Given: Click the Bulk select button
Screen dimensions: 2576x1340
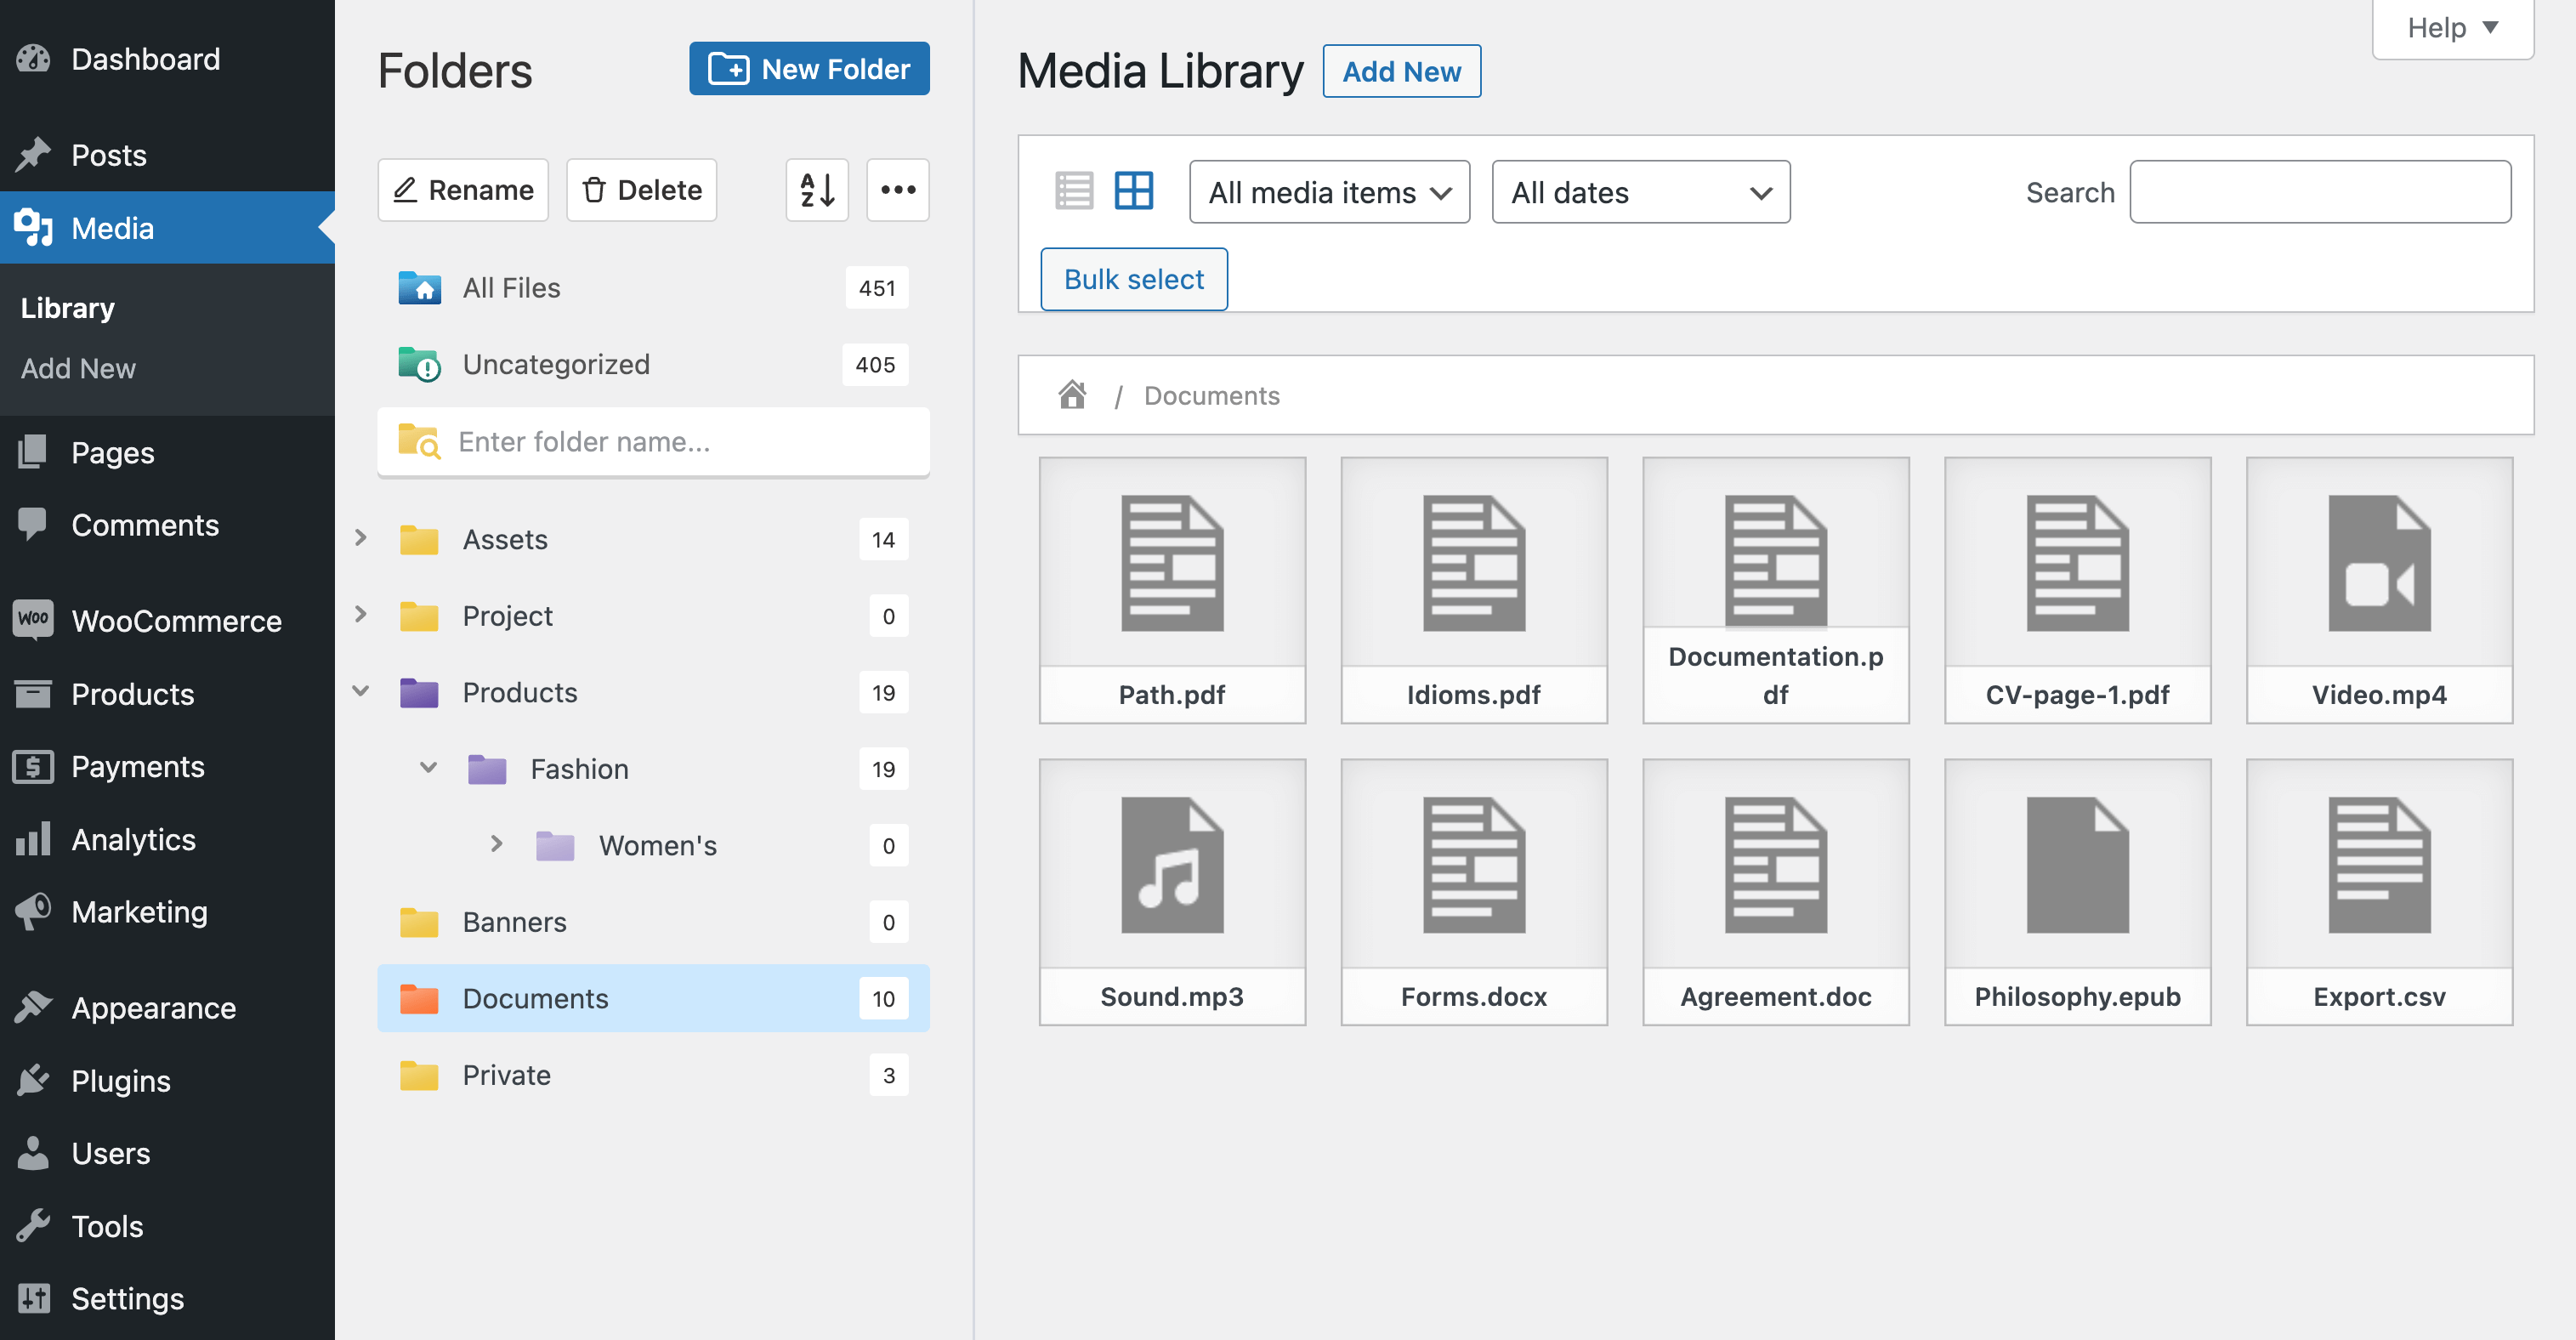Looking at the screenshot, I should coord(1133,279).
